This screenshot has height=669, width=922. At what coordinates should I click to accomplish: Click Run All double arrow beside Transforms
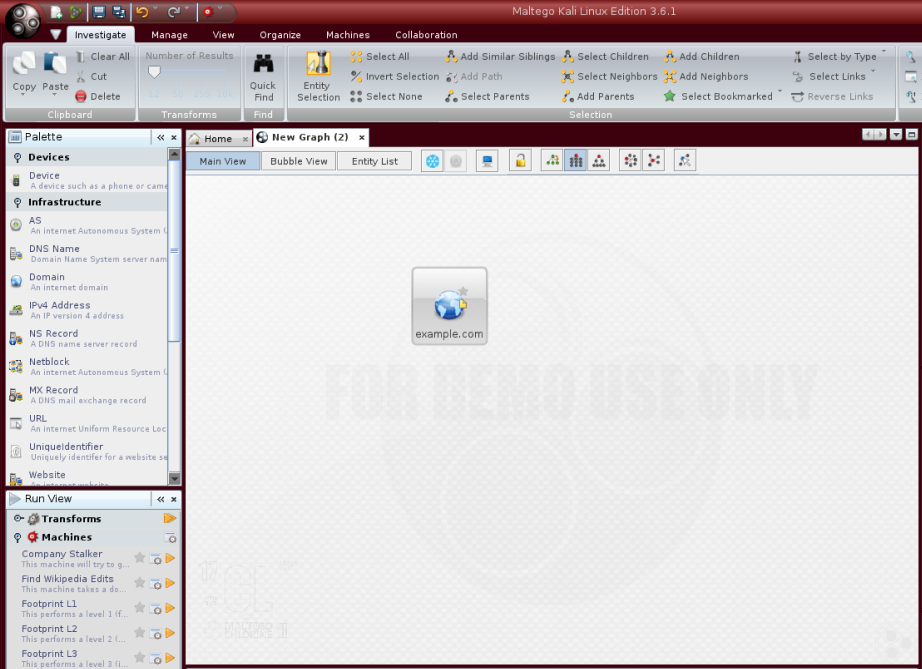(170, 519)
